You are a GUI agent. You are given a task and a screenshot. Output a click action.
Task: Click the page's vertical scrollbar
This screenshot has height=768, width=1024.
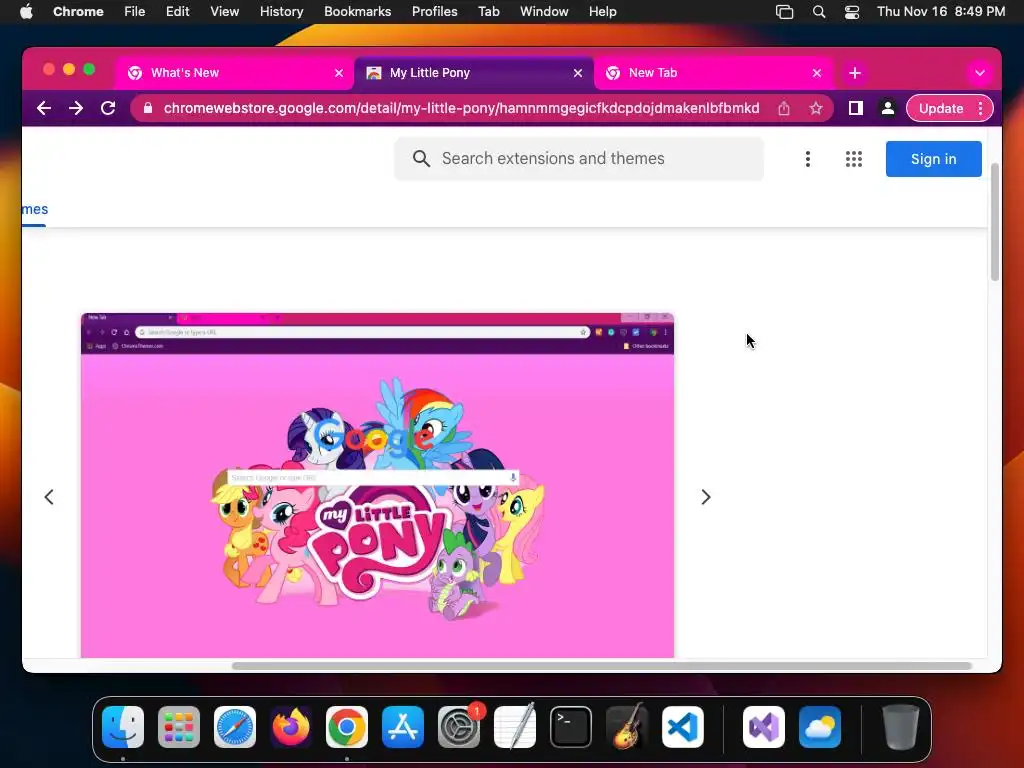point(995,222)
